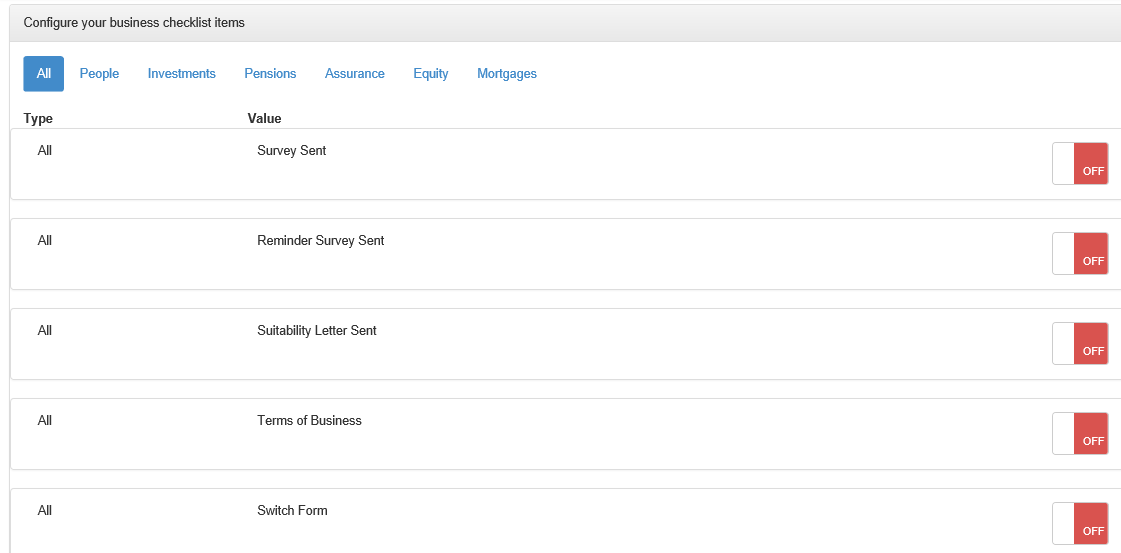Viewport: 1121px width, 553px height.
Task: Click the Survey Sent row label
Action: (x=291, y=151)
